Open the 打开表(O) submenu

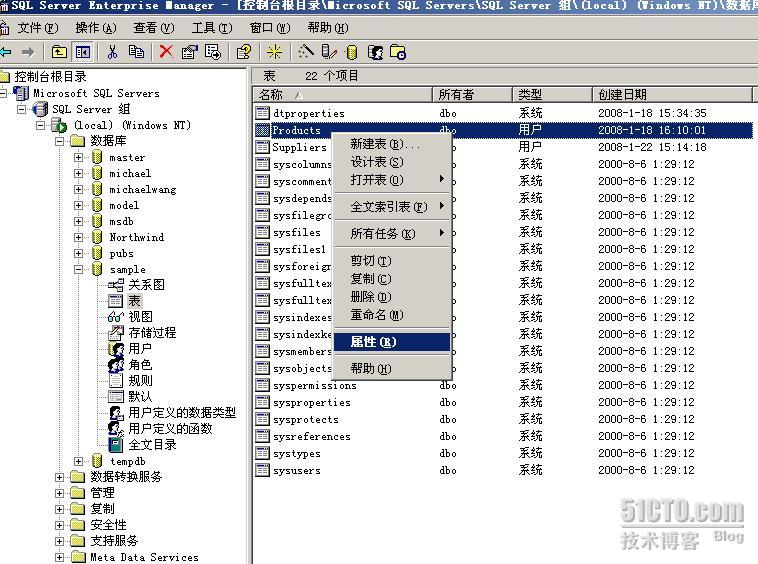click(x=392, y=180)
